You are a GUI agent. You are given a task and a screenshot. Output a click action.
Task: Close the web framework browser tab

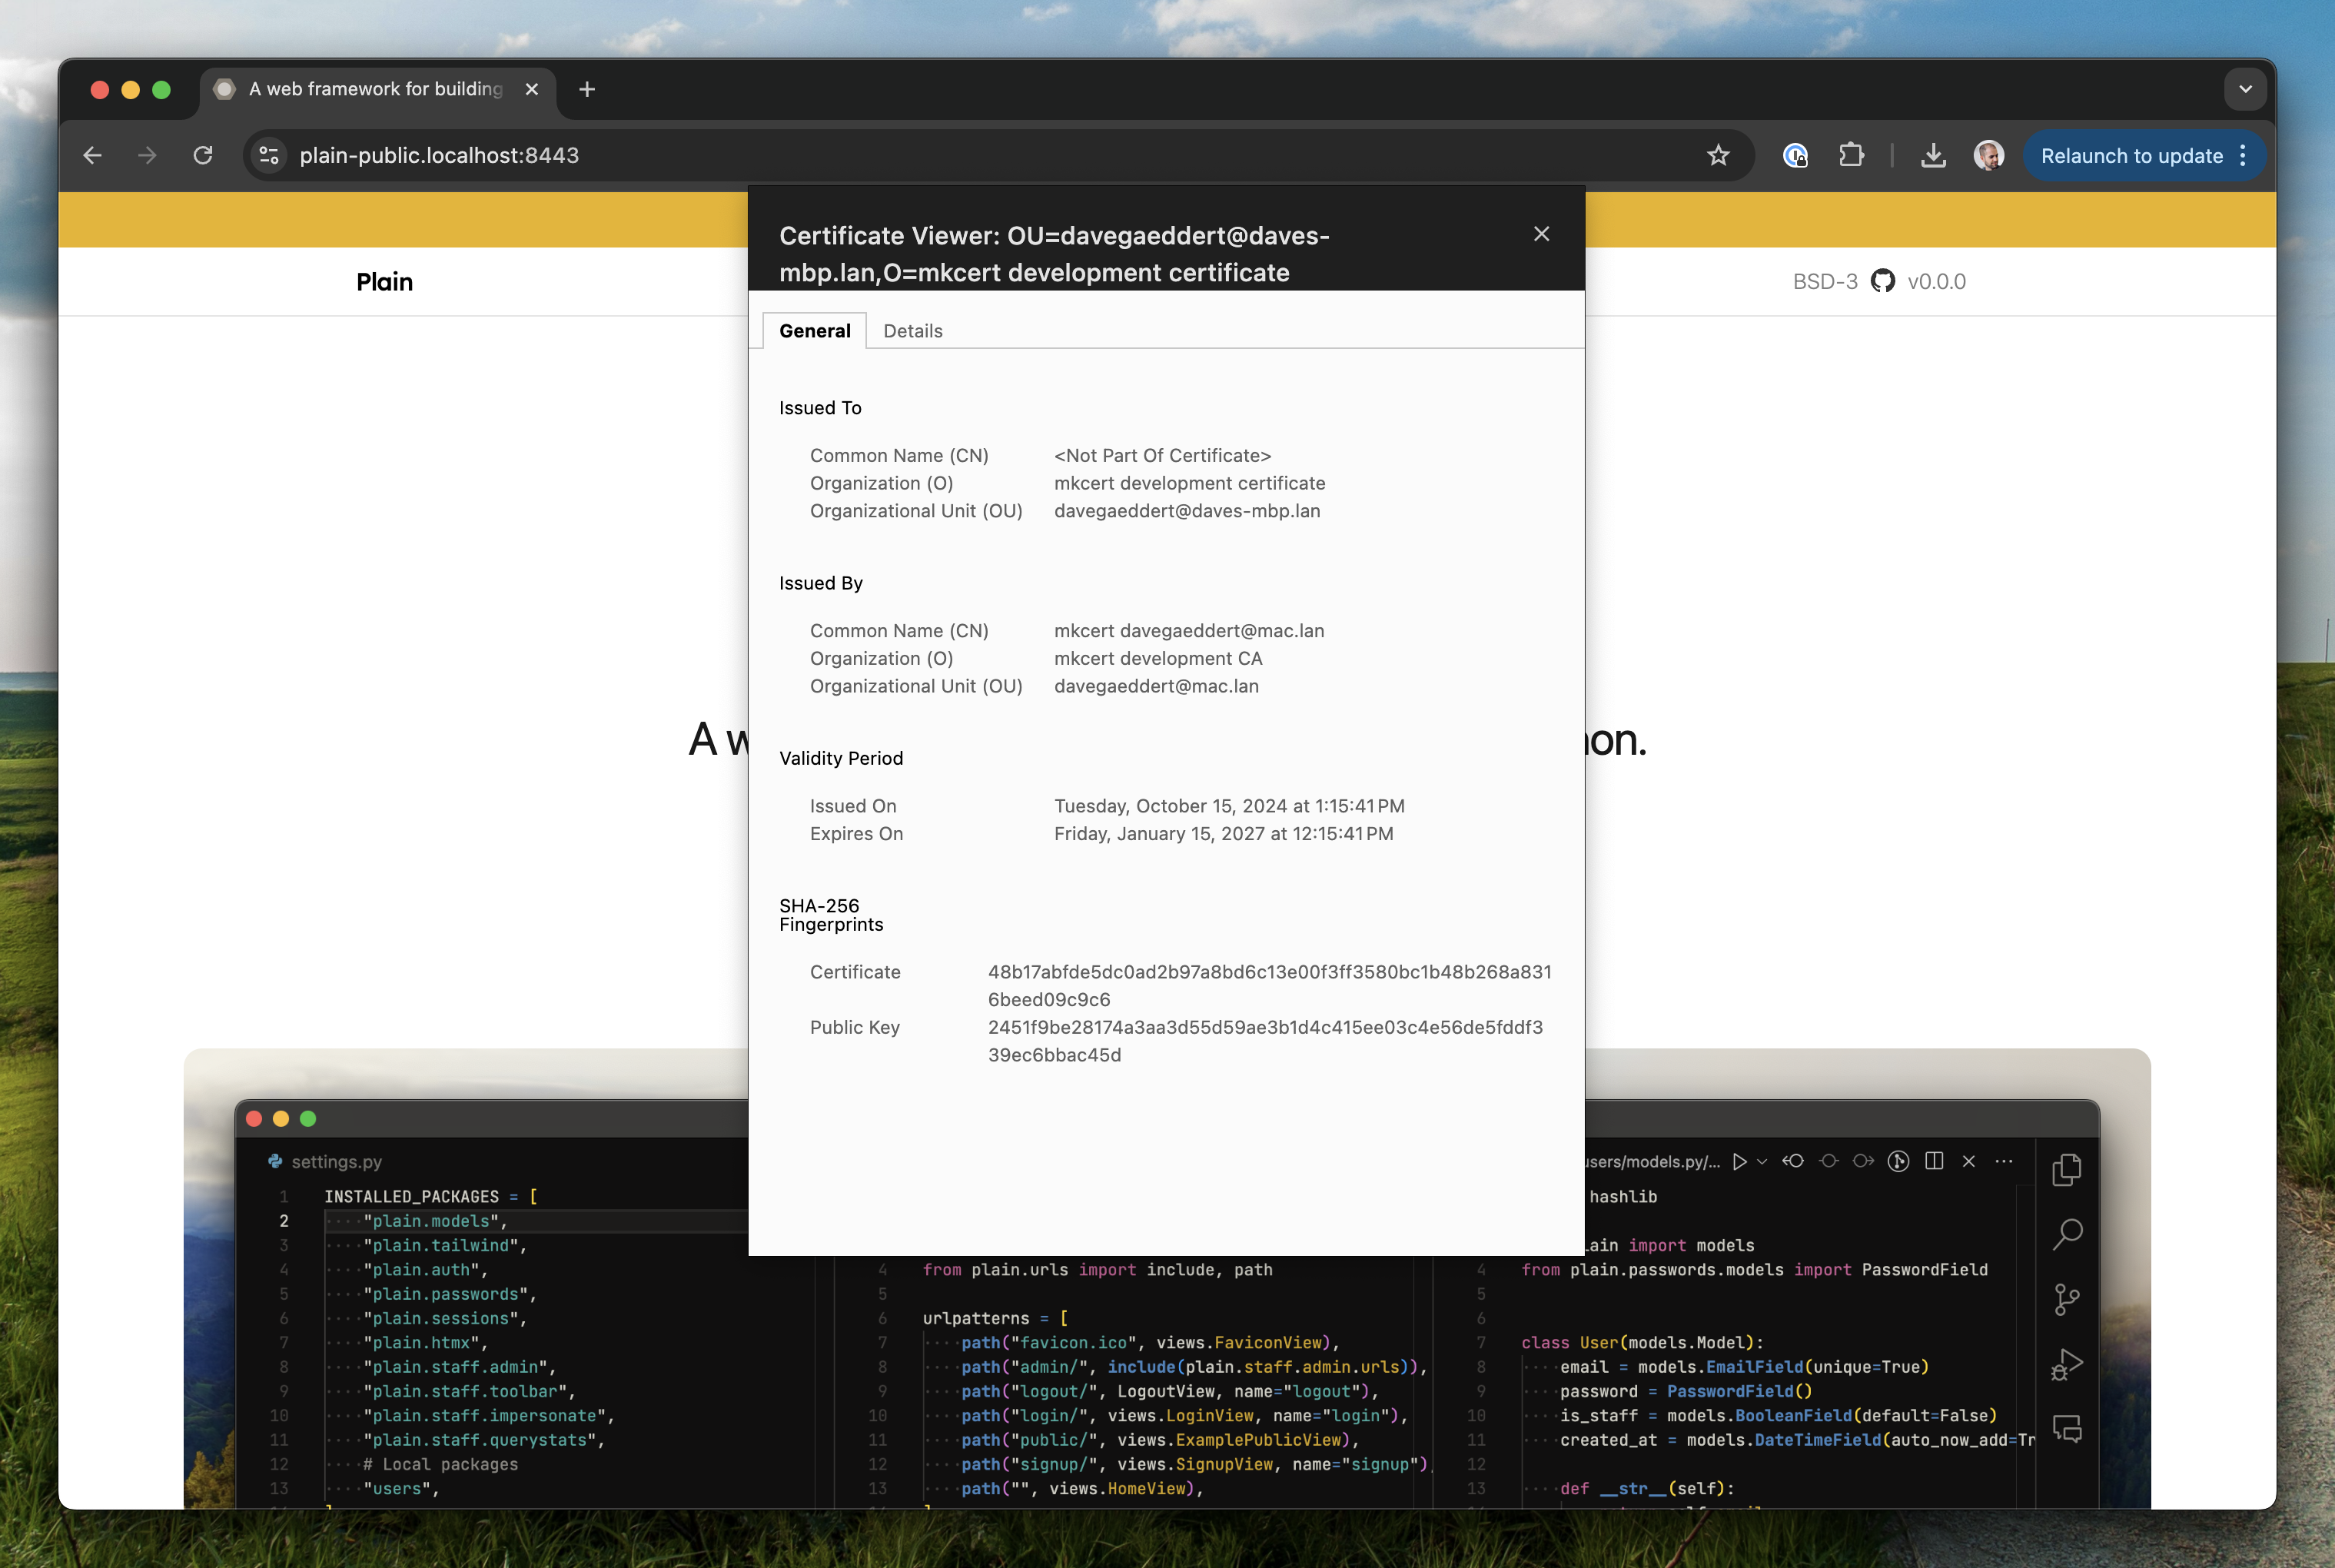pos(532,89)
